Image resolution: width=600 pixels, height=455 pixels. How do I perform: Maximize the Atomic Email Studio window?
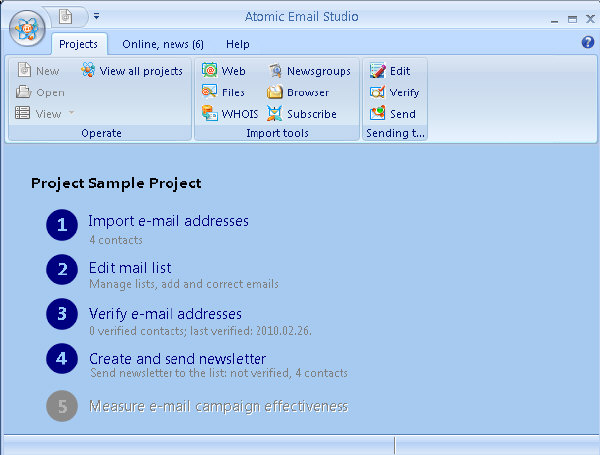pyautogui.click(x=572, y=19)
